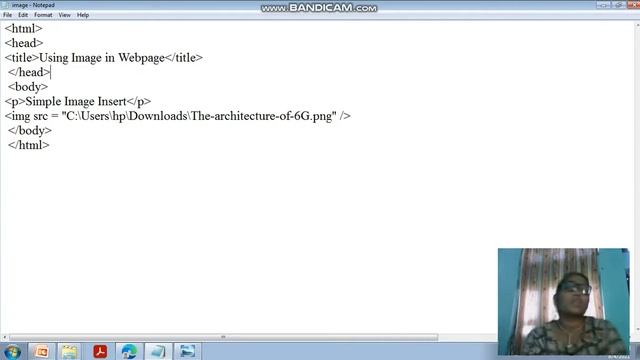The image size is (640, 360).
Task: Open Microsoft Edge from the taskbar
Action: point(129,351)
